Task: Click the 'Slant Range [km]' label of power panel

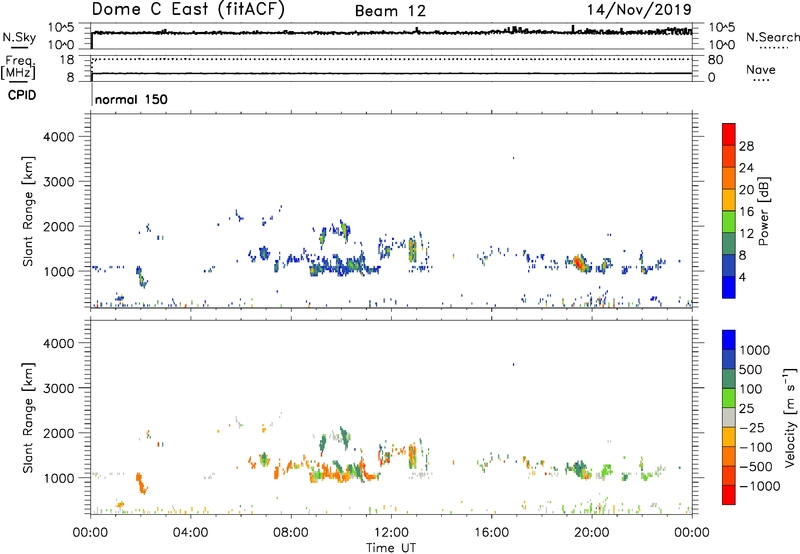Action: pos(28,211)
